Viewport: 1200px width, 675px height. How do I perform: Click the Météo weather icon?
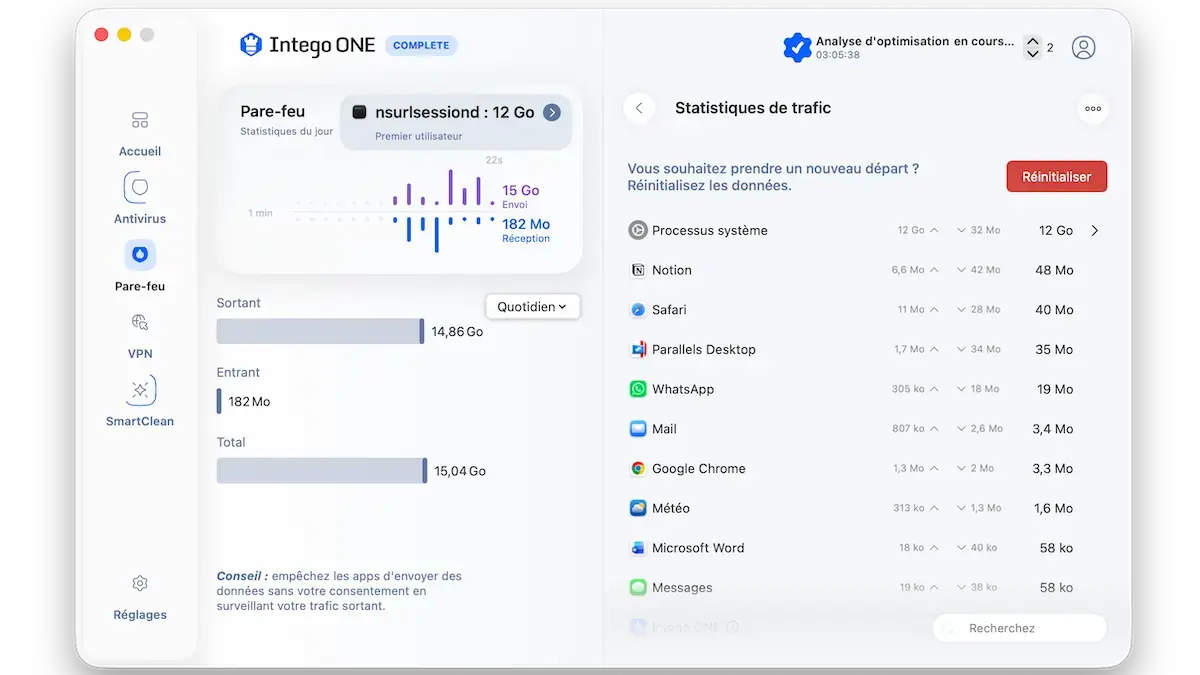638,508
